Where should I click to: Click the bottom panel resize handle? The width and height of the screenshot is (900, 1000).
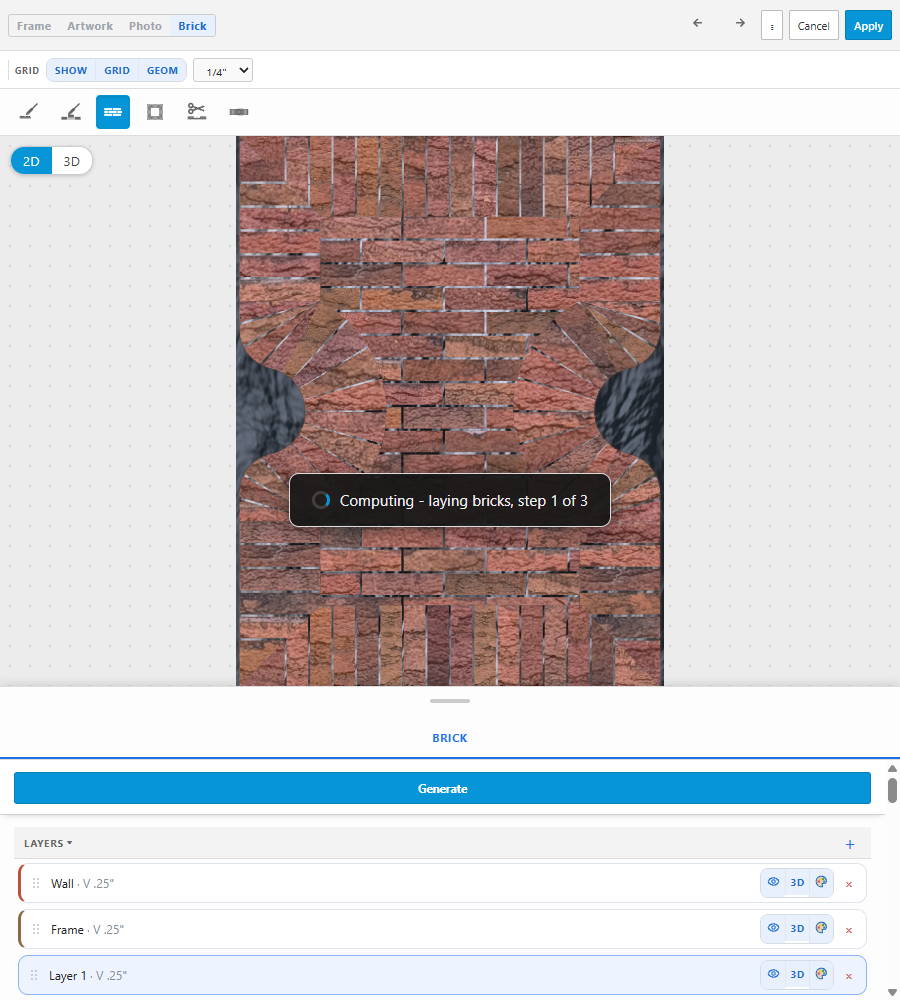(x=450, y=701)
